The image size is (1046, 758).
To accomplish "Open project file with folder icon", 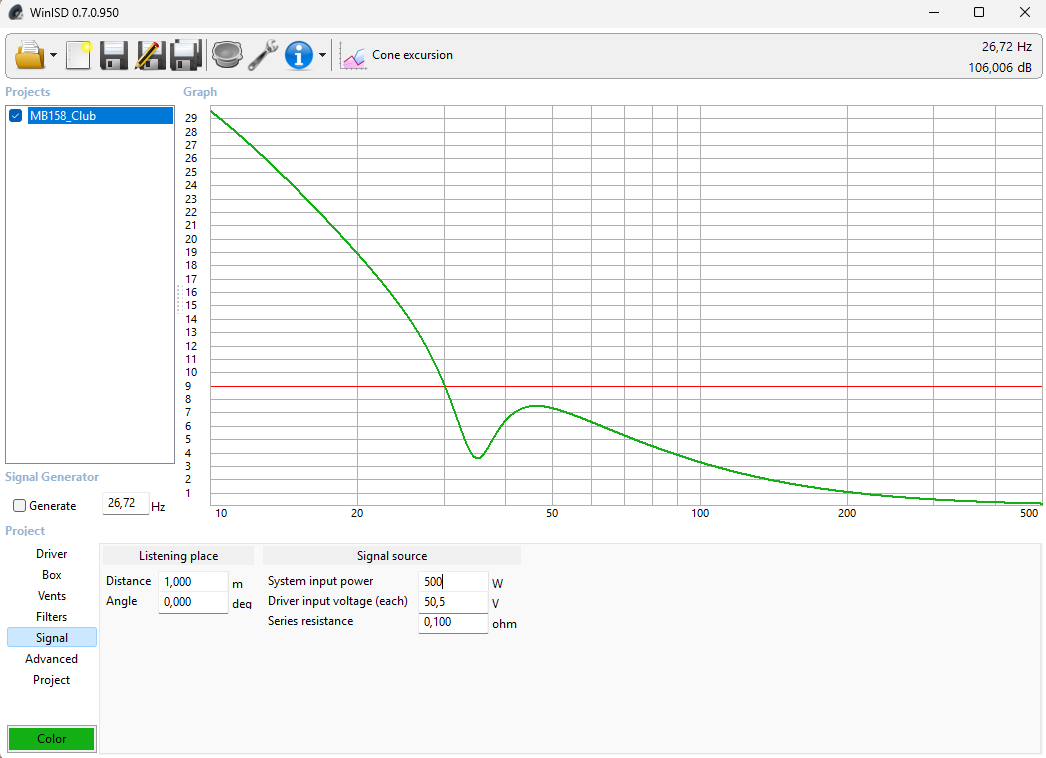I will point(30,55).
